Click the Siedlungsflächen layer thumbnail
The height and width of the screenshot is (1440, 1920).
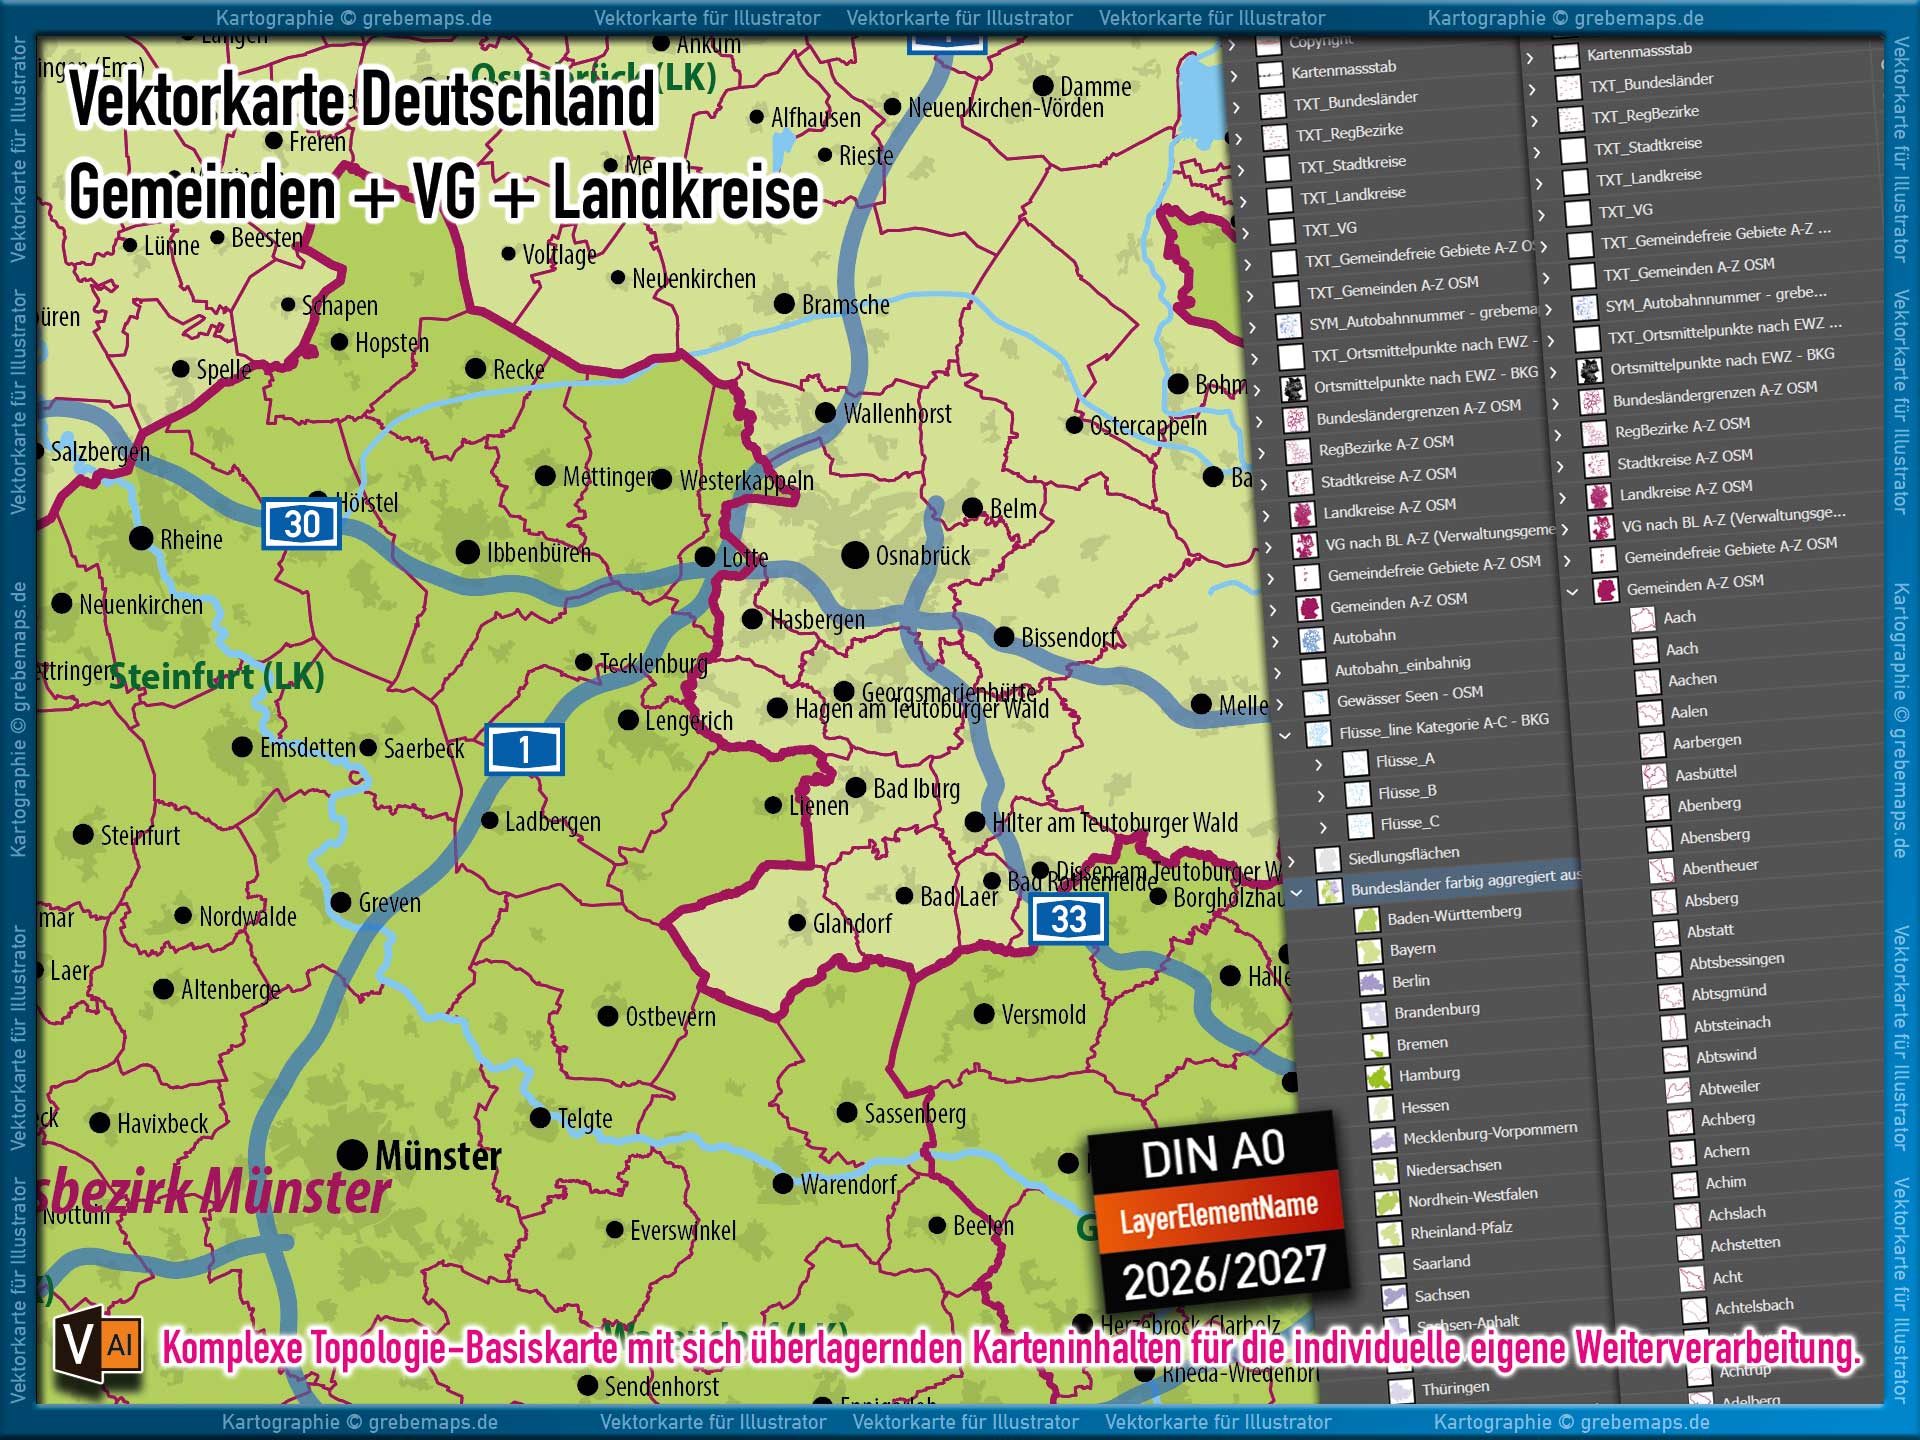(x=1327, y=859)
